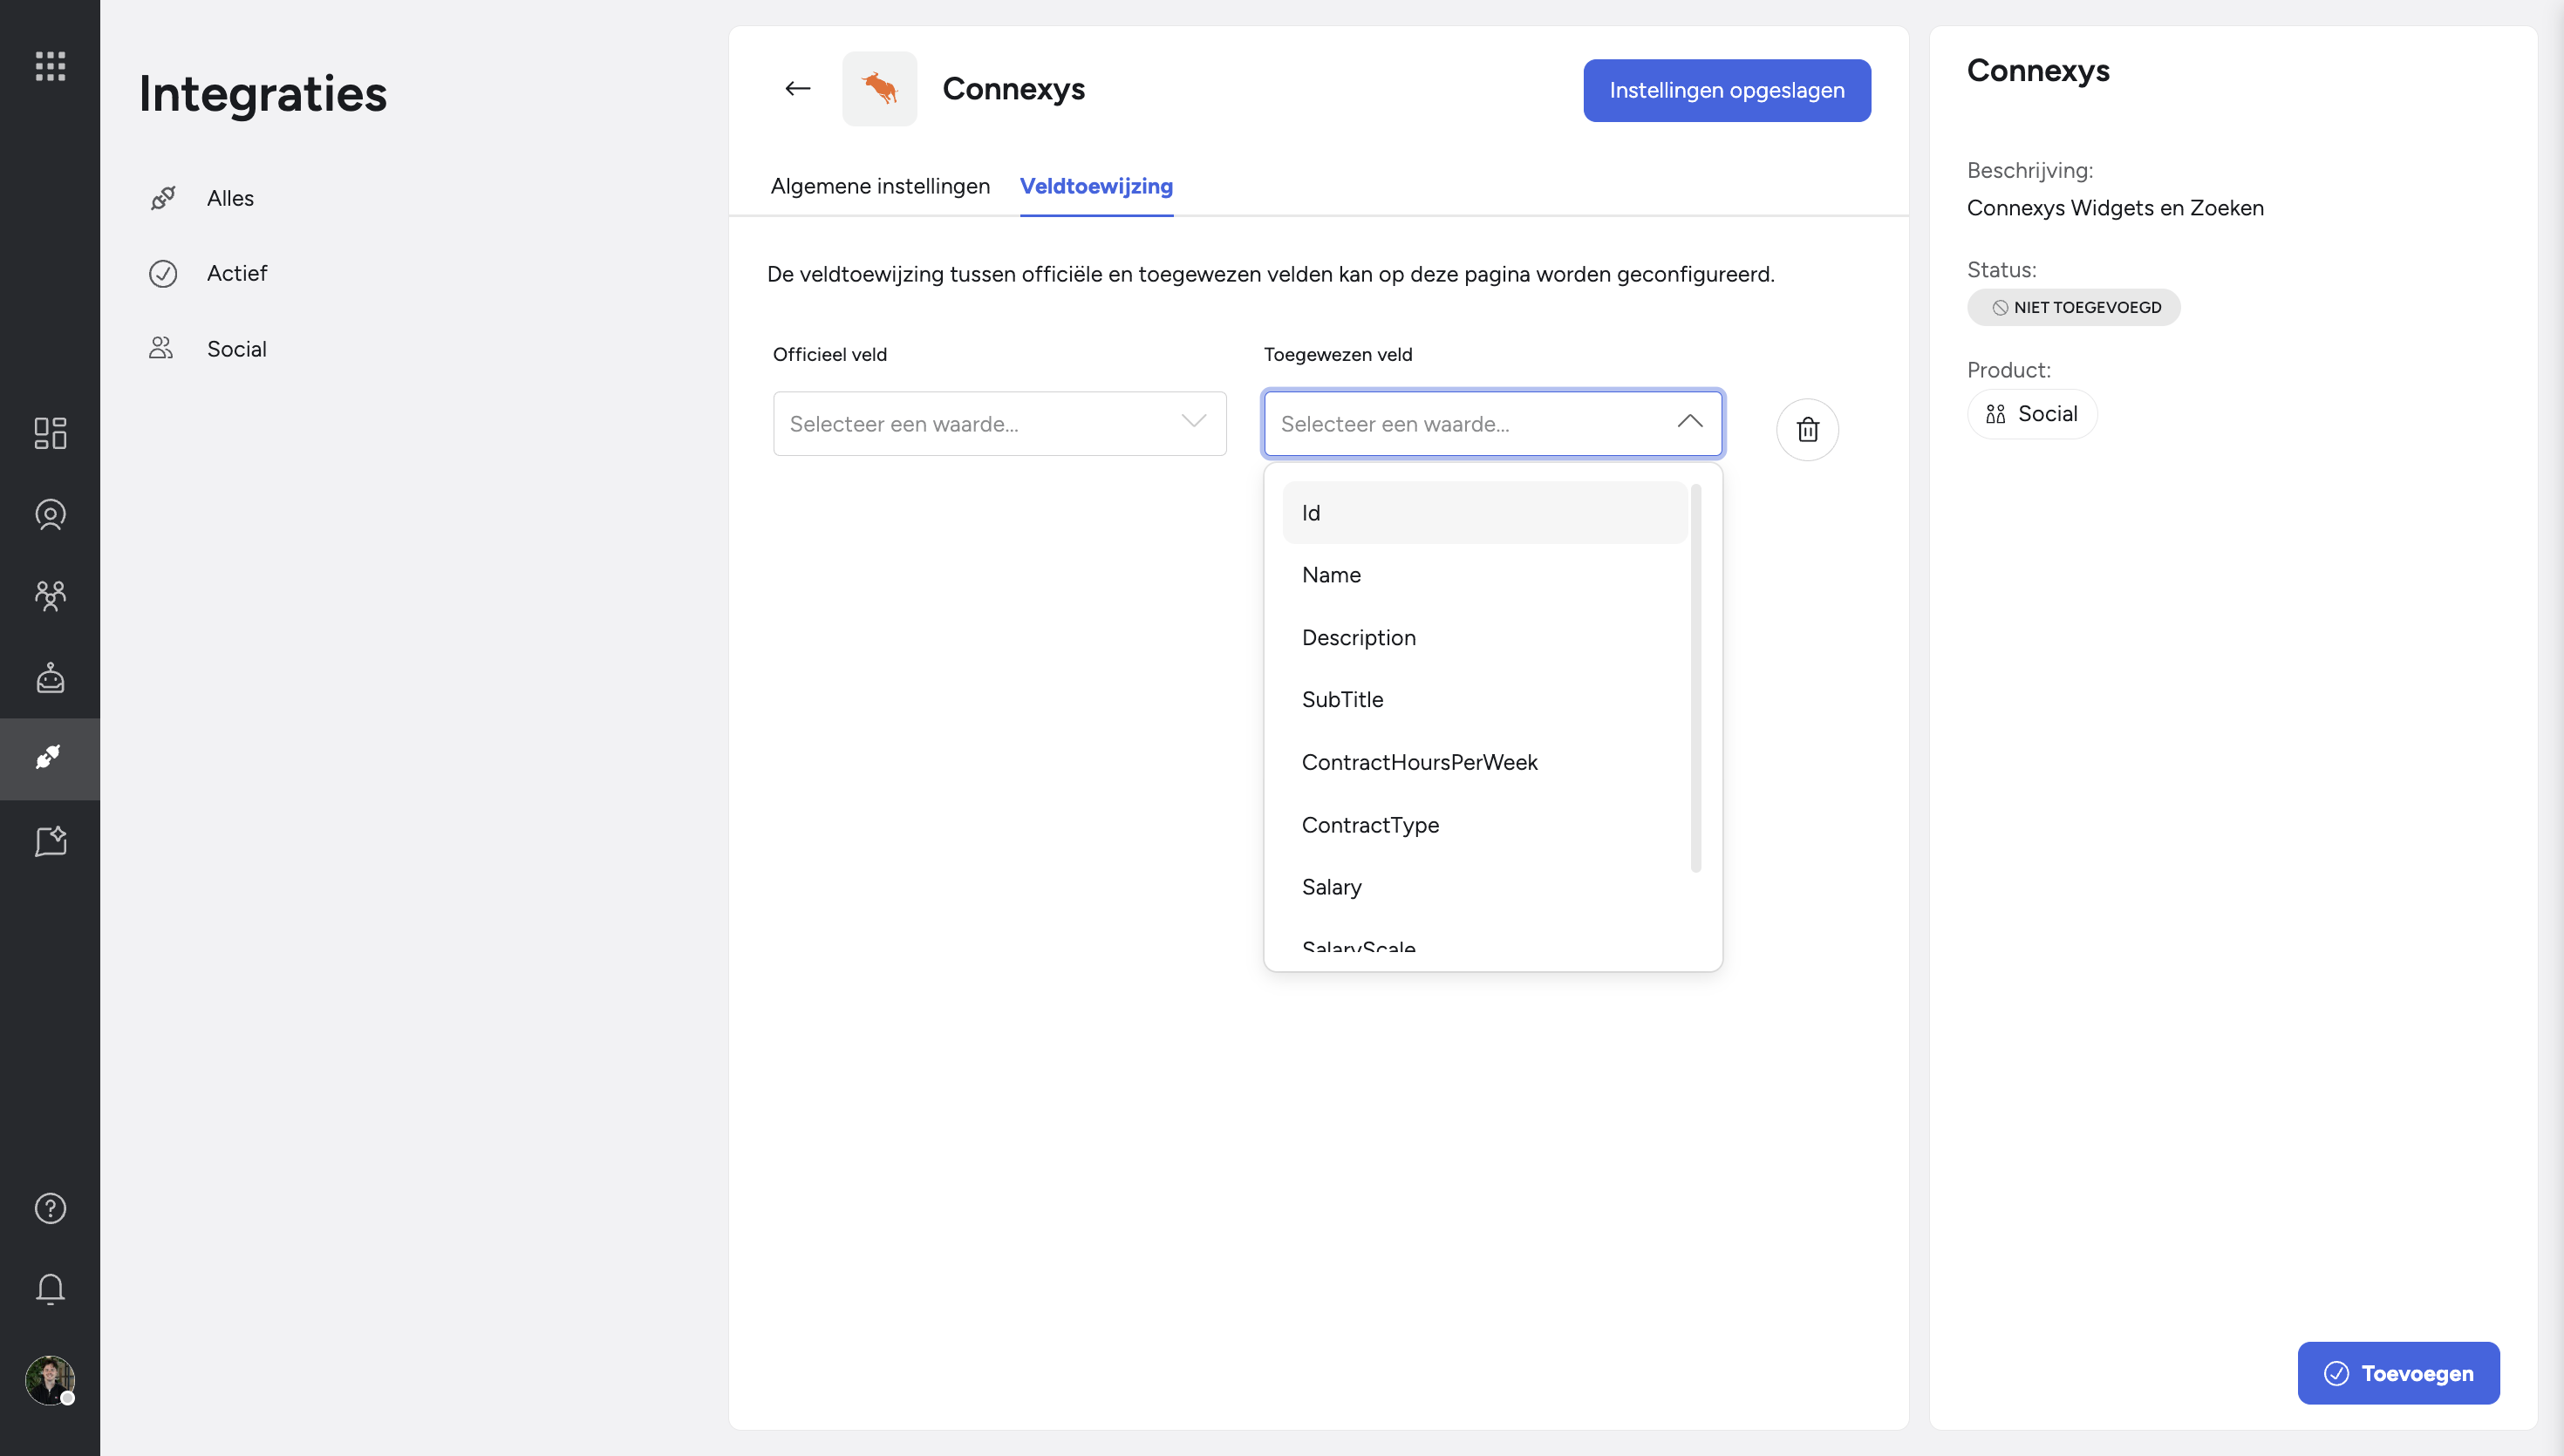Choose Description in the dropdown list
The width and height of the screenshot is (2564, 1456).
point(1484,638)
